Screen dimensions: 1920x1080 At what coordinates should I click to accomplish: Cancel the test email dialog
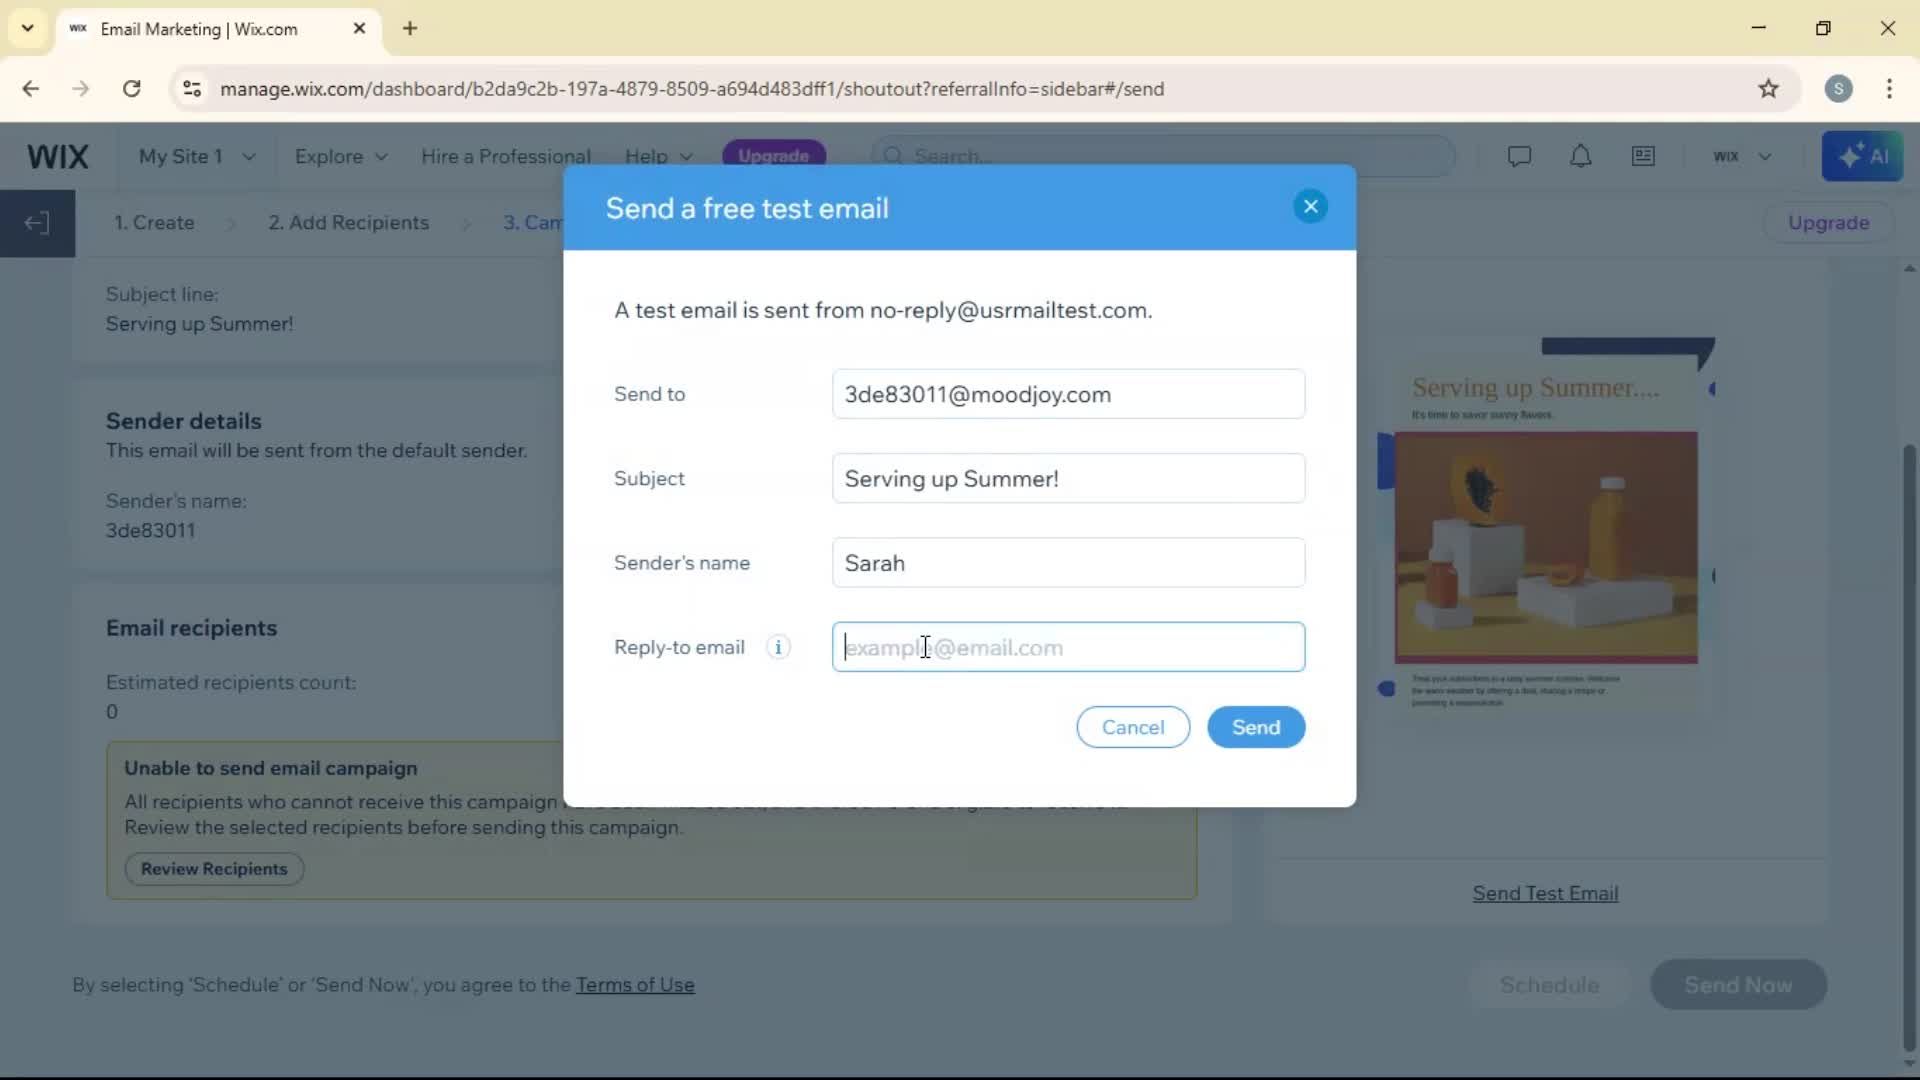1133,727
